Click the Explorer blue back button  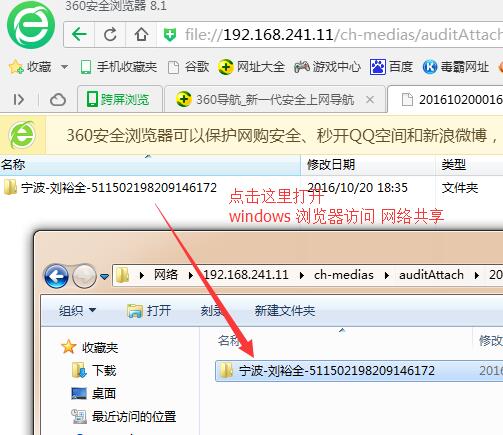(x=56, y=276)
